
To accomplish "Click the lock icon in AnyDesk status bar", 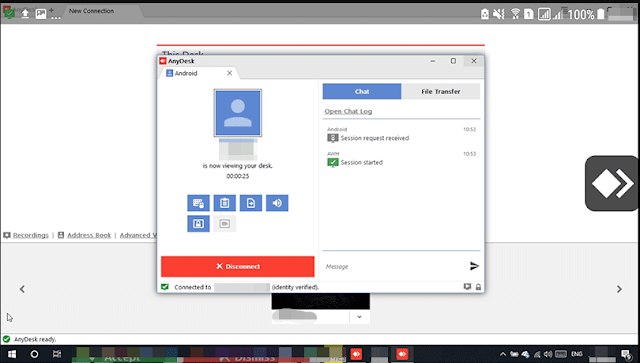I will click(x=478, y=287).
